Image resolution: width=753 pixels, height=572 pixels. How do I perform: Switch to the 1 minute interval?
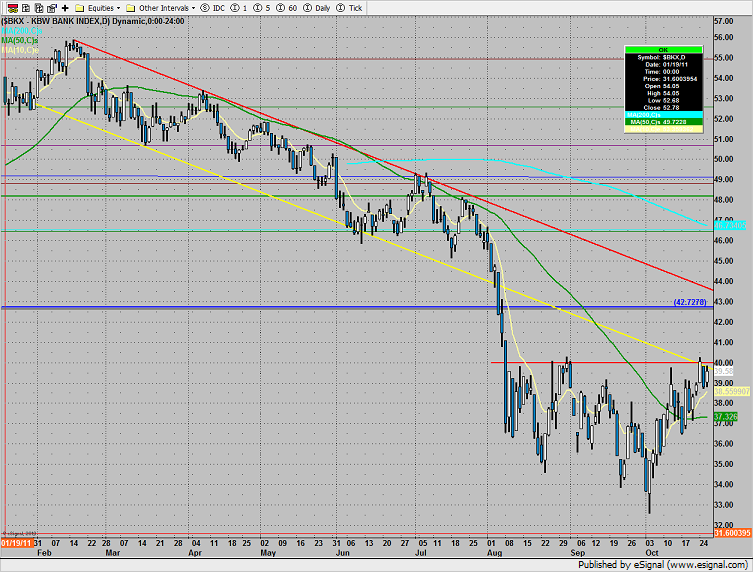(x=245, y=8)
